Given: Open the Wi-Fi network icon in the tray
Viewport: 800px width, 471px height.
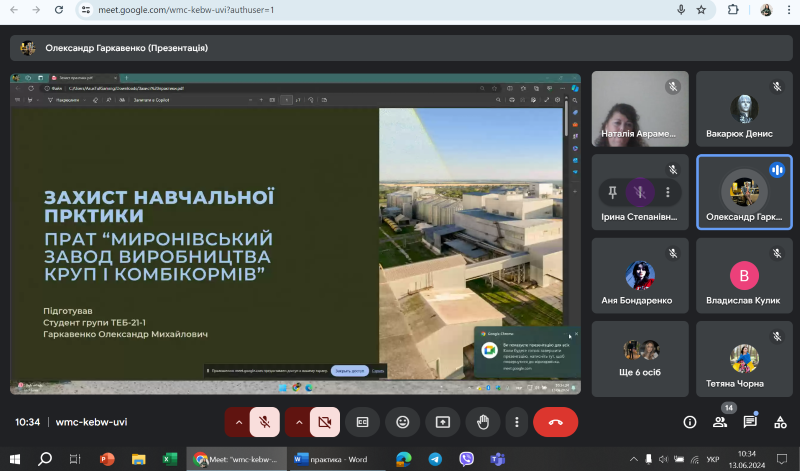Looking at the screenshot, I should (x=694, y=459).
